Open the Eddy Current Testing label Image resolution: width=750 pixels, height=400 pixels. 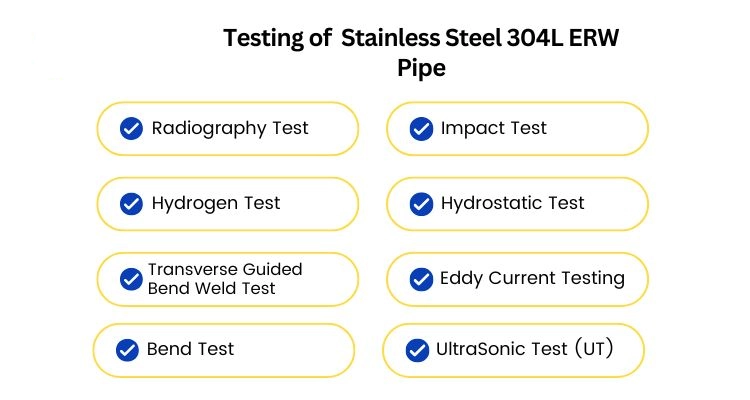point(532,278)
